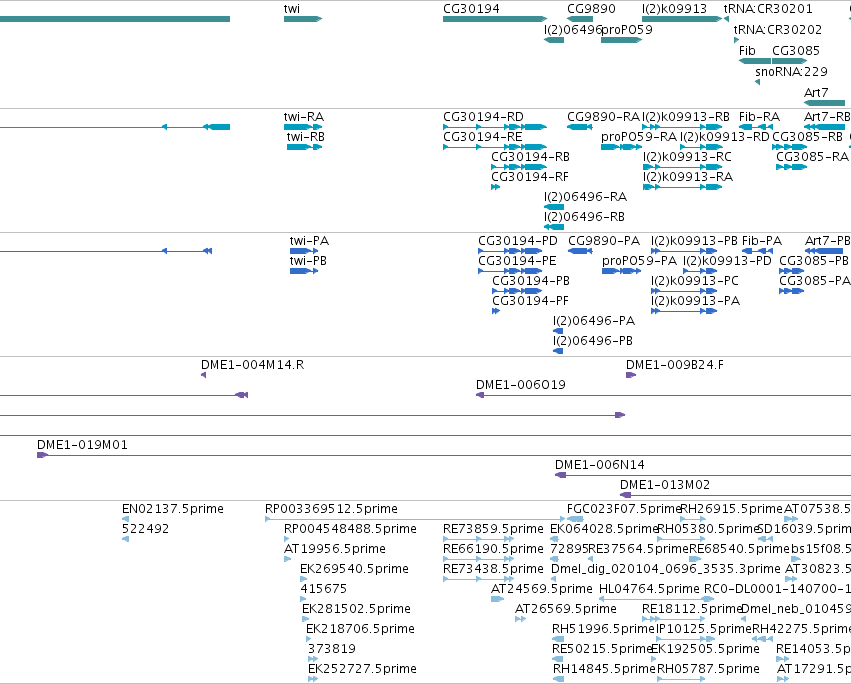The image size is (851, 684).
Task: Click the tRNA:CR30202 label
Action: pos(777,30)
